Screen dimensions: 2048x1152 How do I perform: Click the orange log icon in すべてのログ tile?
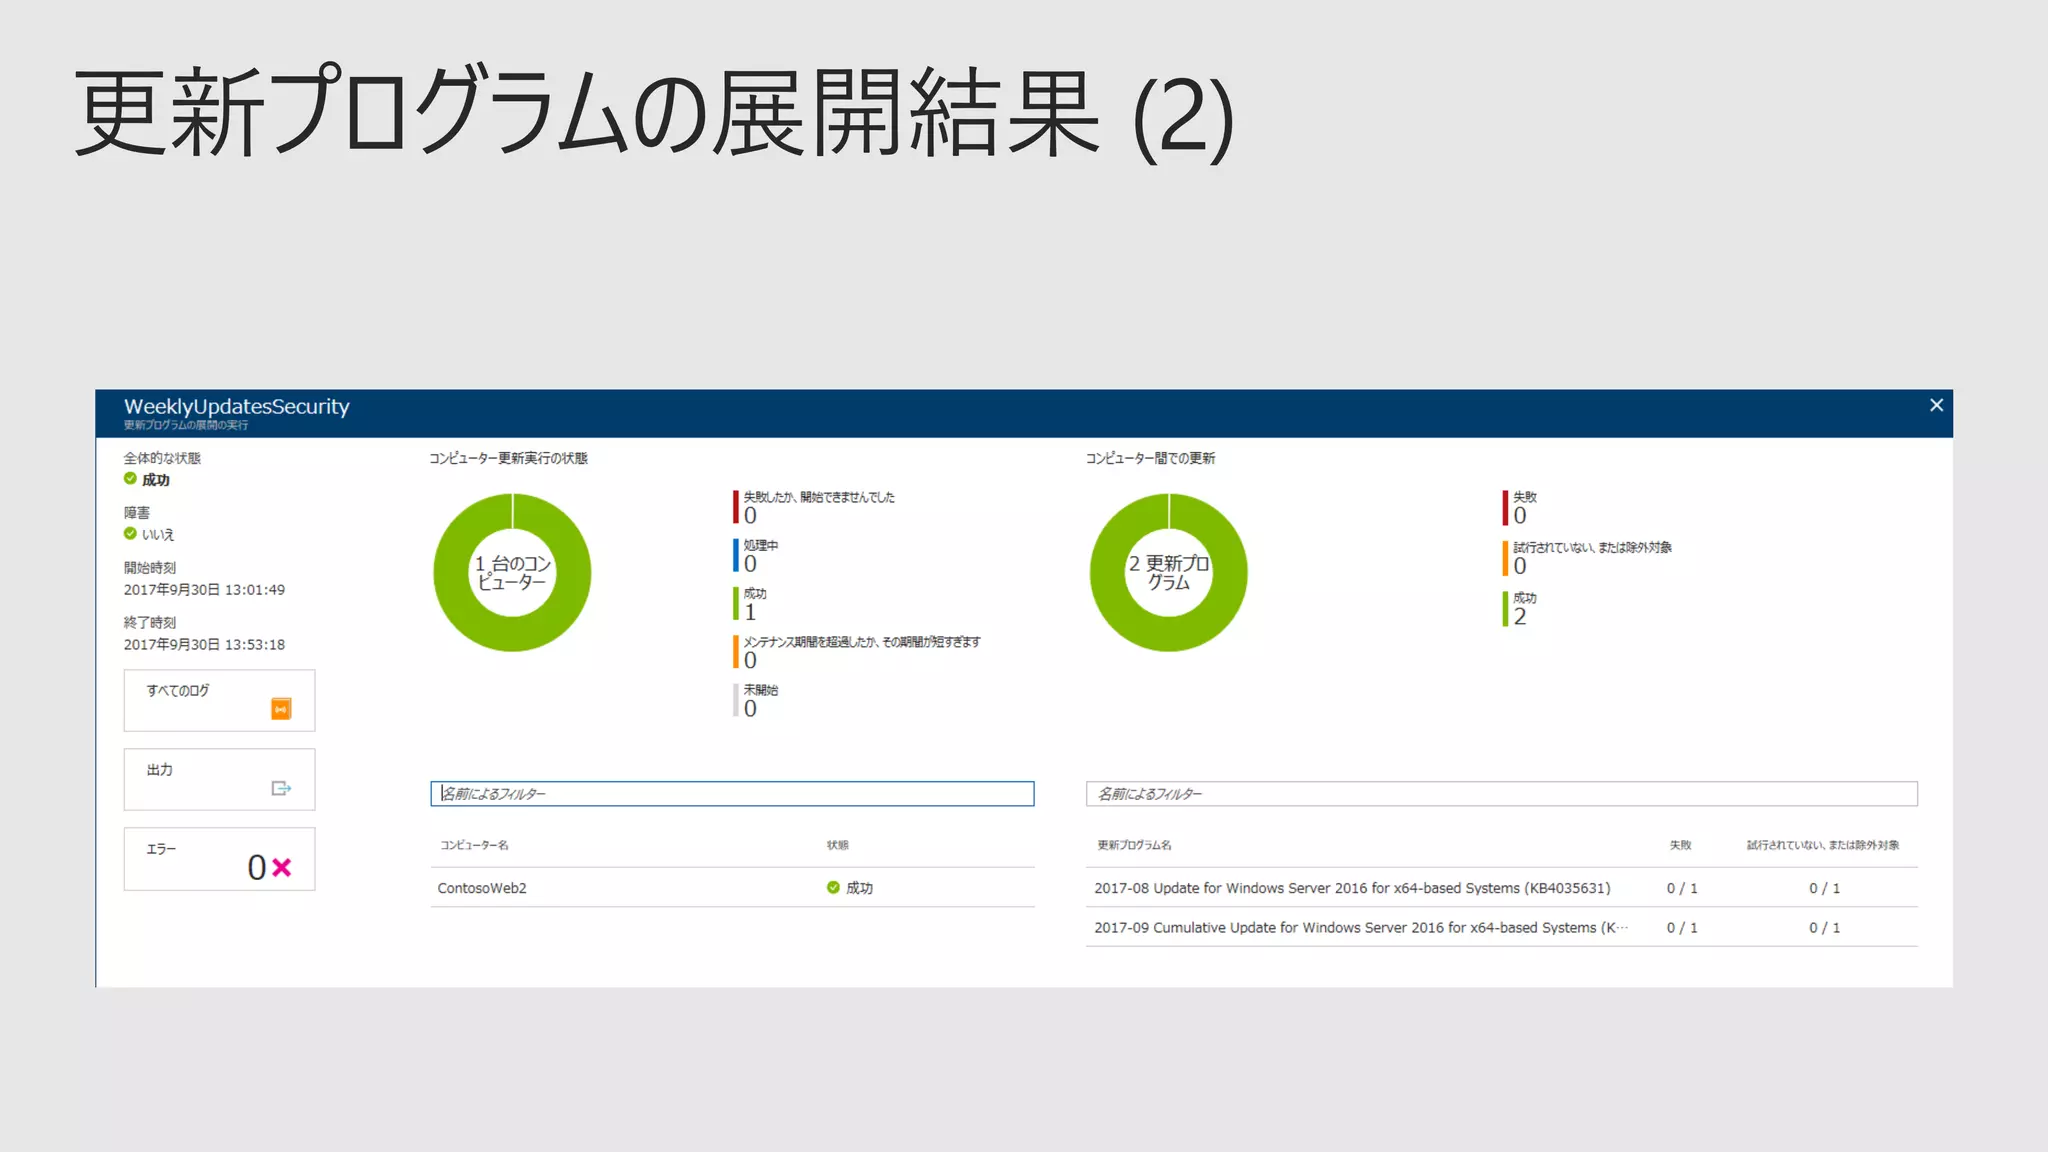click(x=281, y=709)
